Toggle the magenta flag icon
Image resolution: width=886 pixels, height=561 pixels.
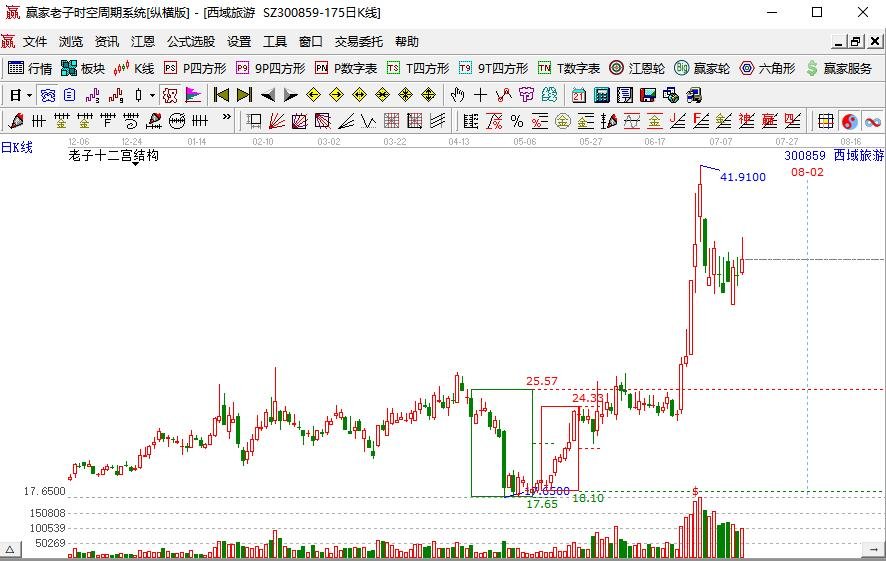tap(193, 95)
